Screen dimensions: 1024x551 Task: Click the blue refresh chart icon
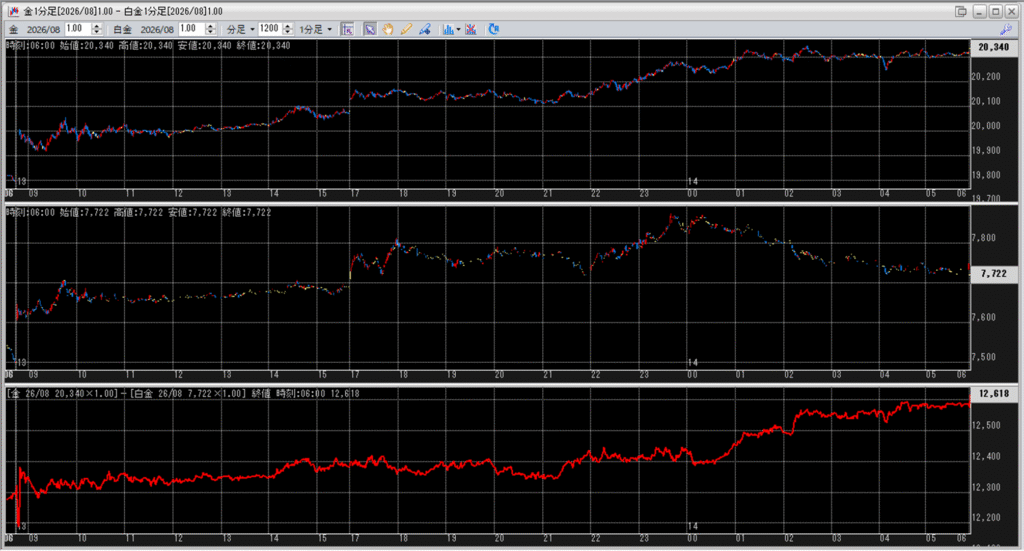tap(492, 29)
